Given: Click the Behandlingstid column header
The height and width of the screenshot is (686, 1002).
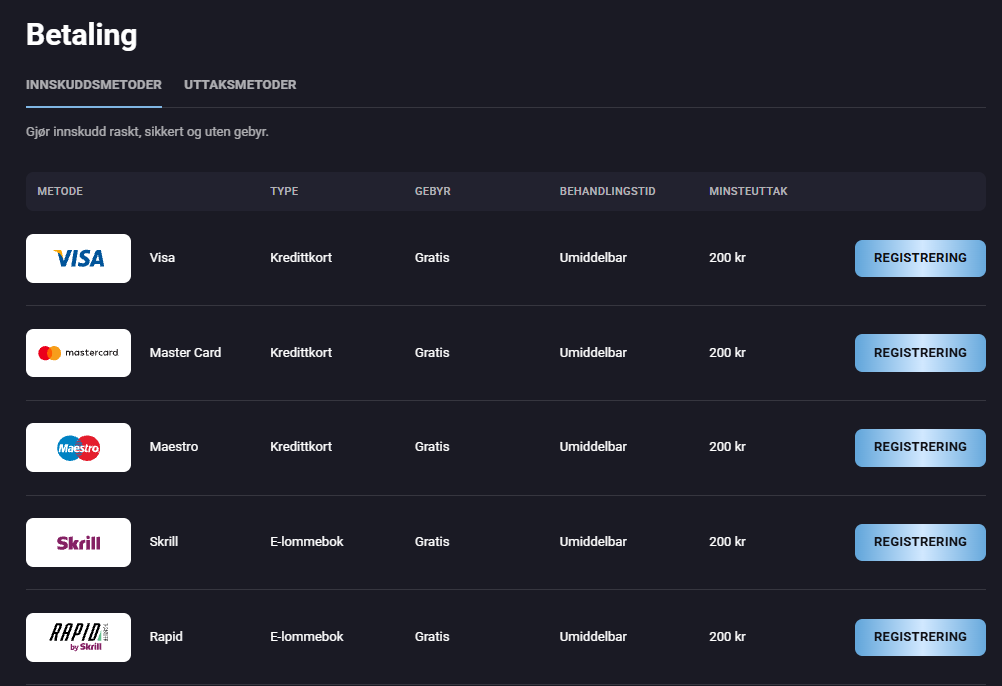Looking at the screenshot, I should 607,191.
